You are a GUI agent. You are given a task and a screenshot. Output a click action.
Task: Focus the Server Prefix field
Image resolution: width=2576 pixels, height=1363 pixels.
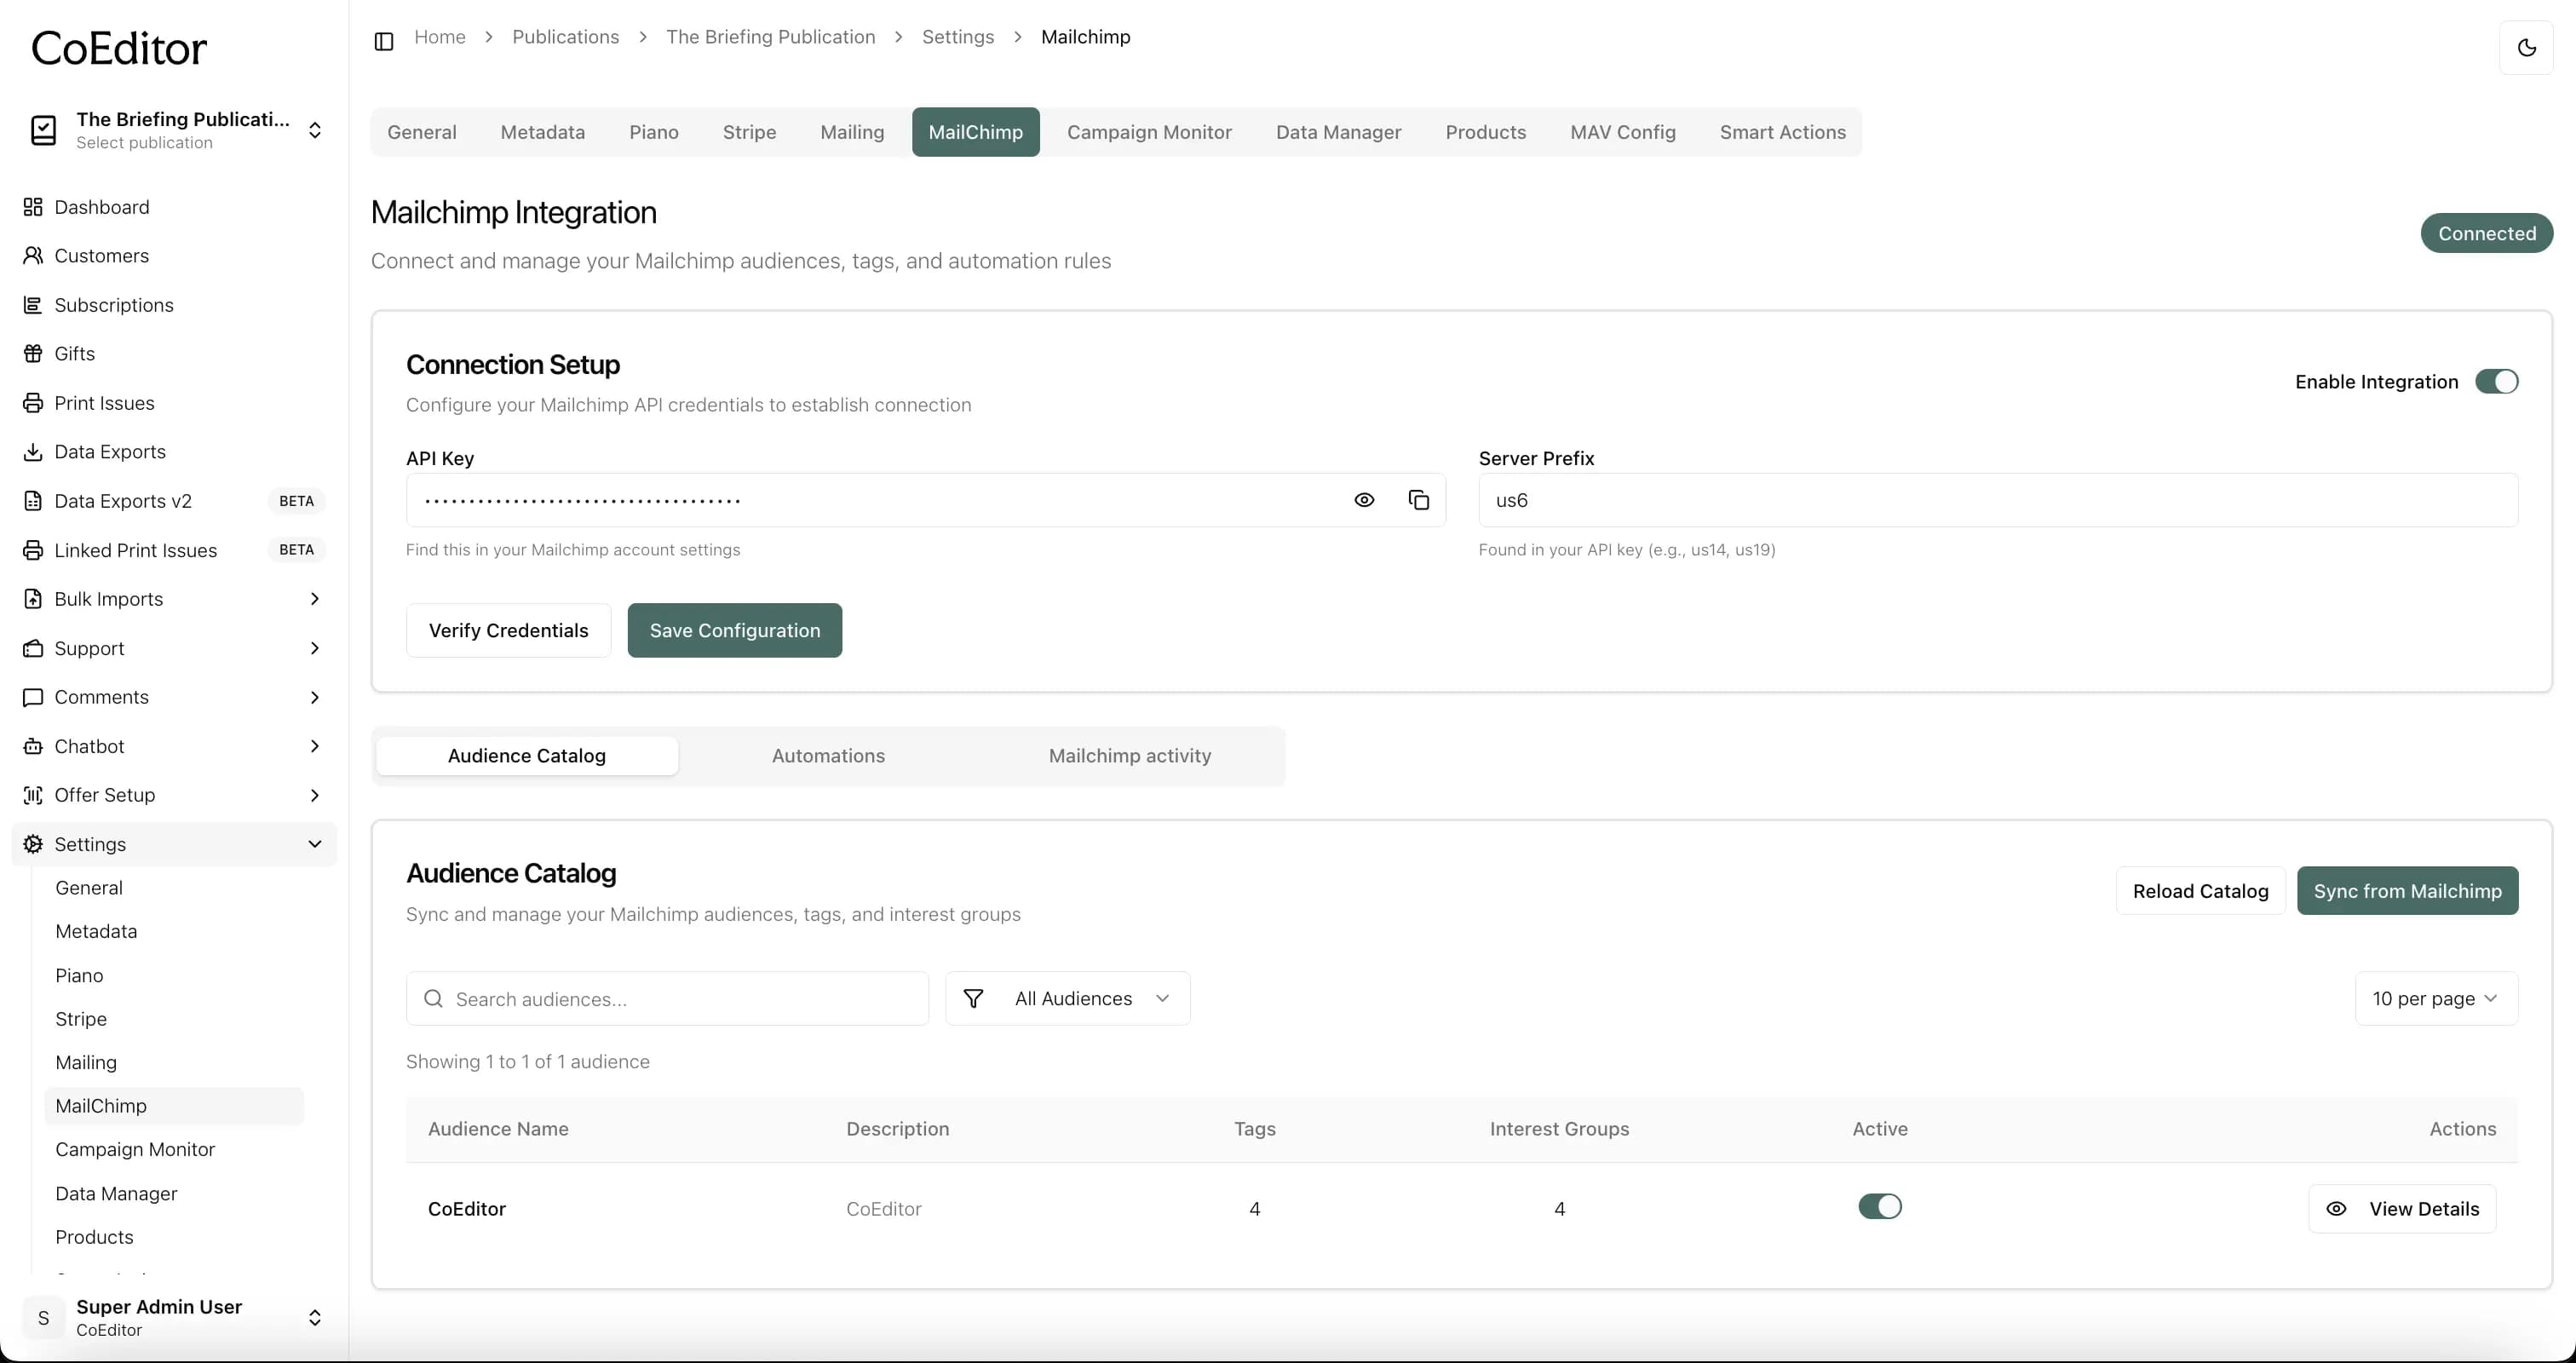(x=1998, y=500)
